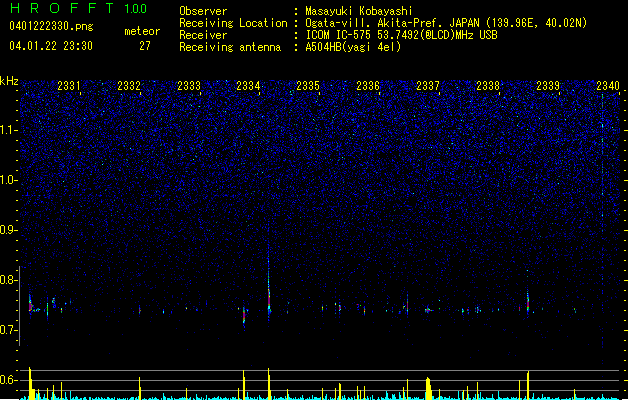Click the timestamp 04.01.22 23:30

tap(51, 46)
